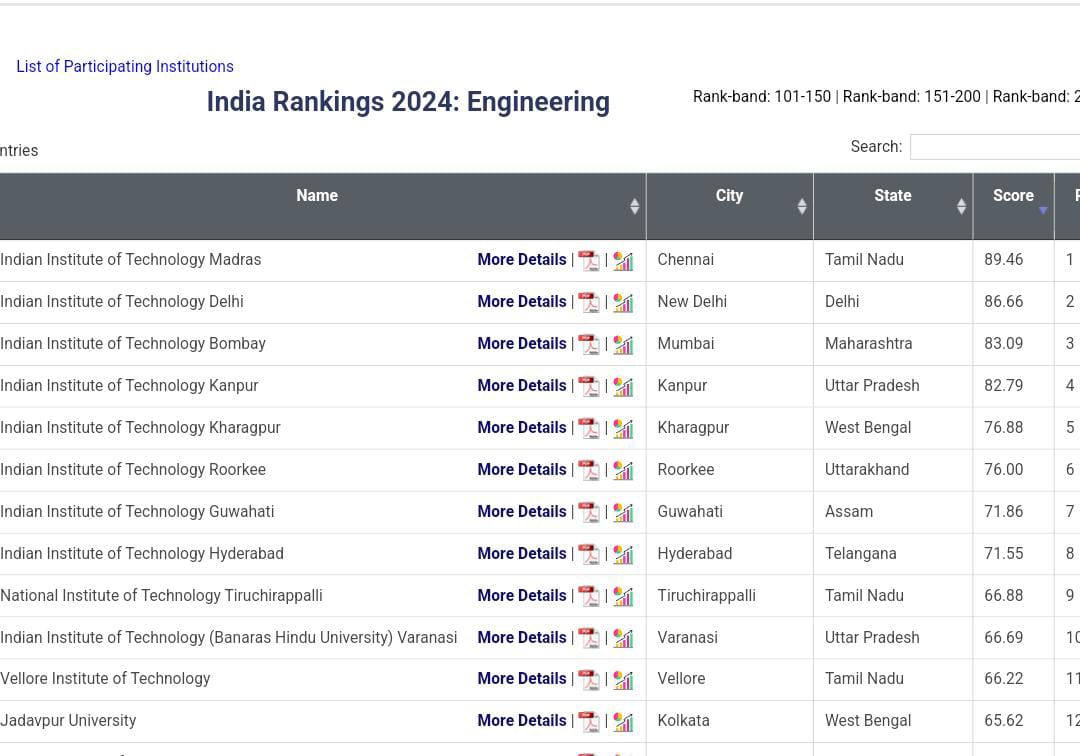Select the score value 82.79
Viewport: 1080px width, 756px height.
point(1004,386)
